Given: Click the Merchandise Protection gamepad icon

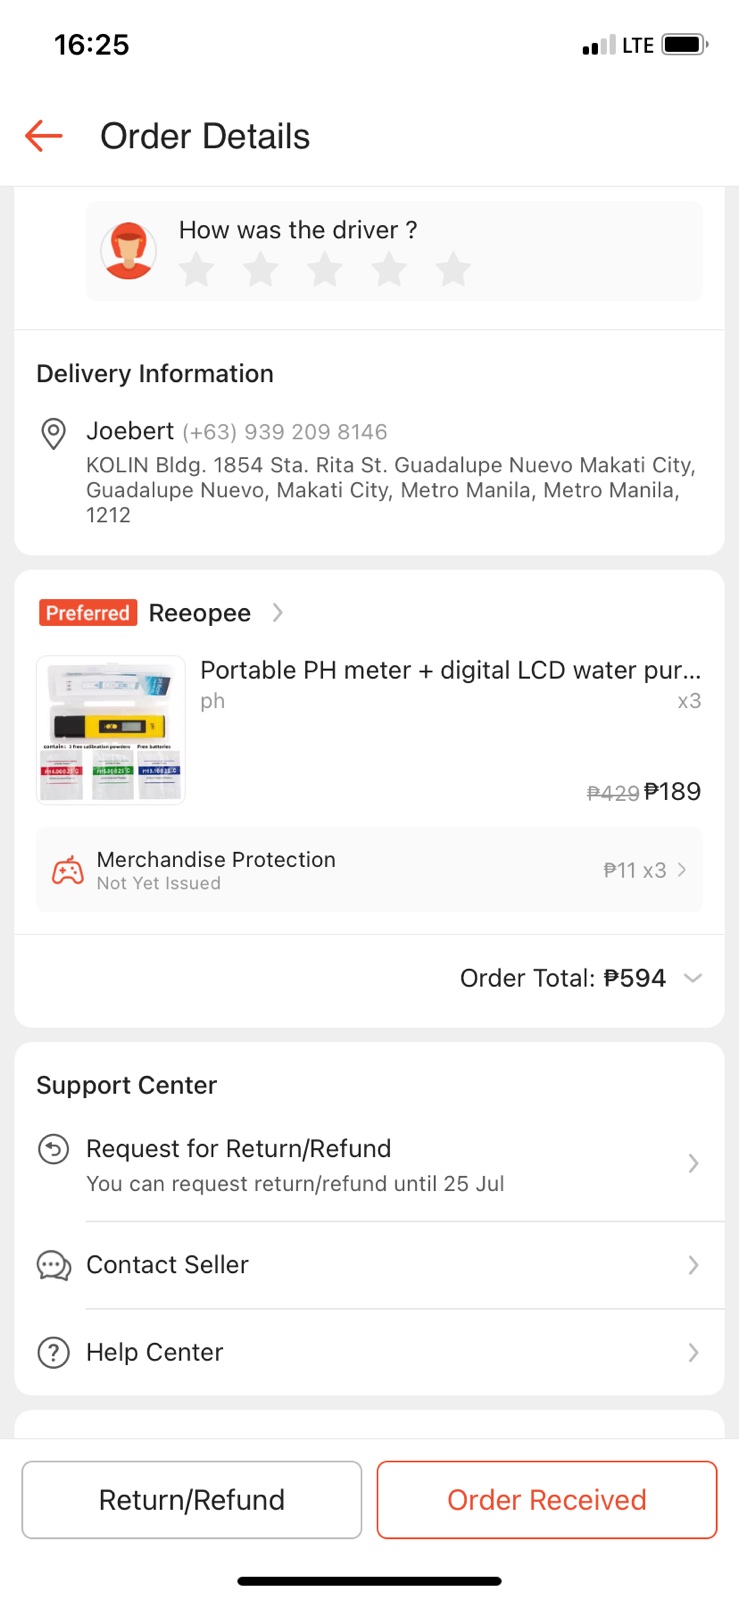Looking at the screenshot, I should (x=67, y=870).
